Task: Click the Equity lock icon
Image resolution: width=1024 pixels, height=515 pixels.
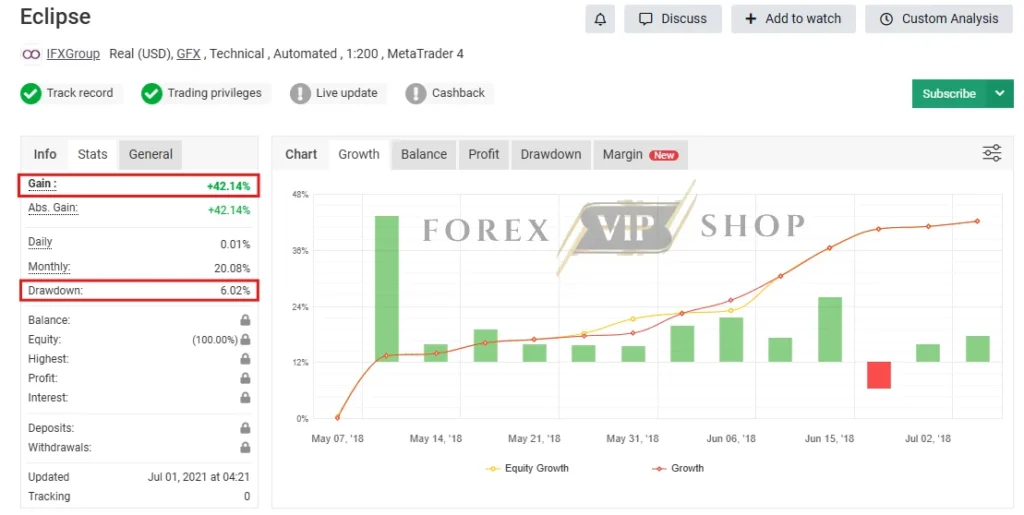Action: pos(245,339)
